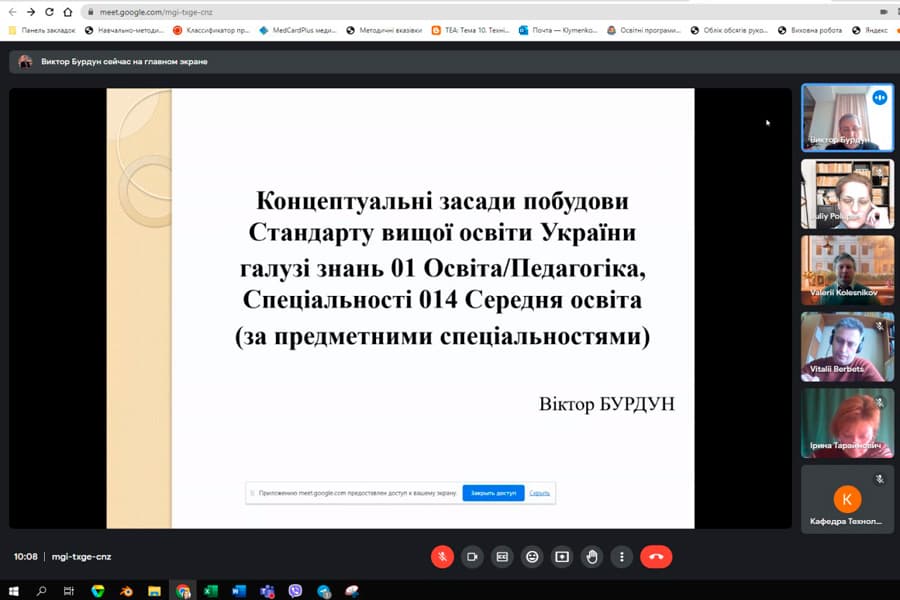
Task: Open 'Облік обсягів руко...' bookmark
Action: tap(729, 30)
